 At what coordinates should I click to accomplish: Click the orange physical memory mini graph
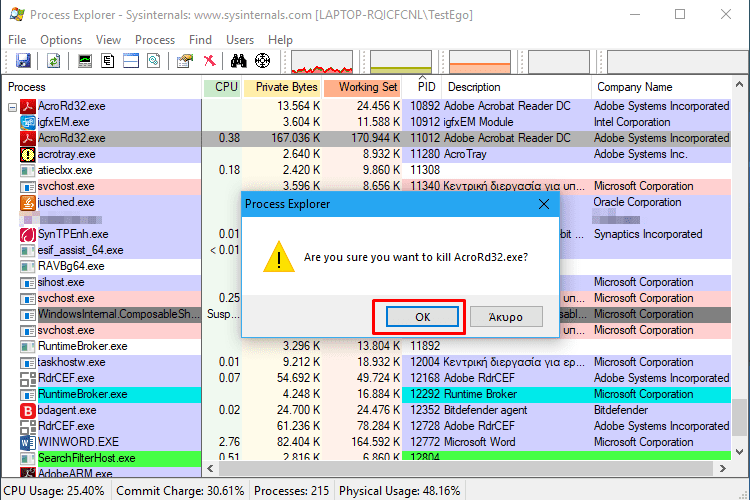480,62
